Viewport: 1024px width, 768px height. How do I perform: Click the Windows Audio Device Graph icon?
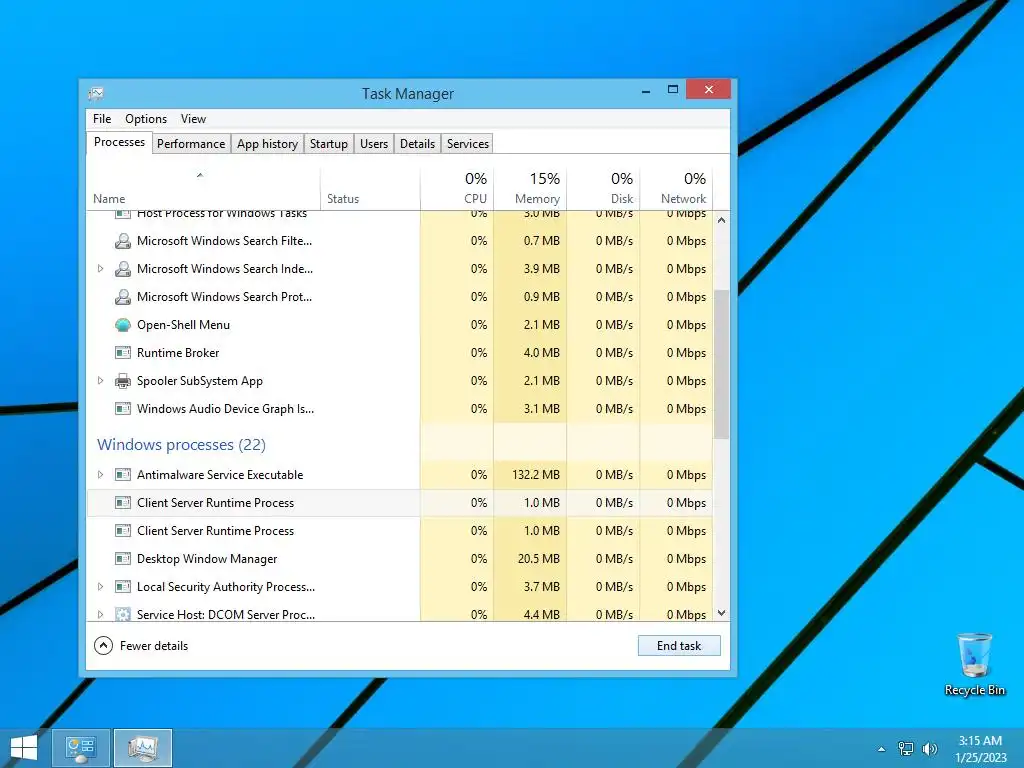click(x=123, y=409)
